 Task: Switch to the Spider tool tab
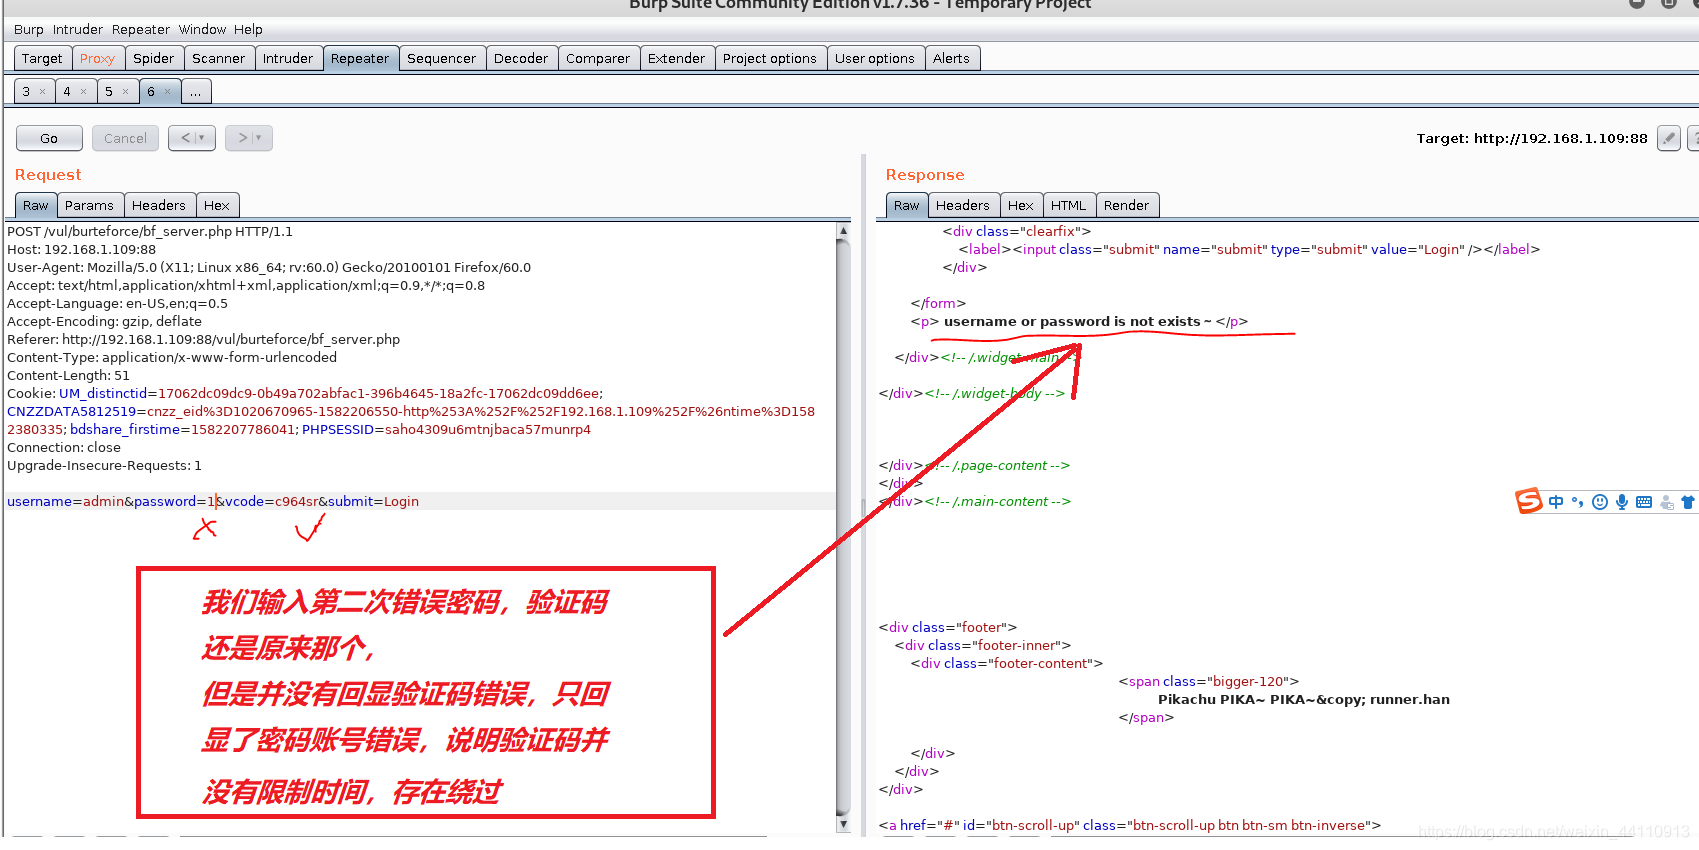coord(154,58)
